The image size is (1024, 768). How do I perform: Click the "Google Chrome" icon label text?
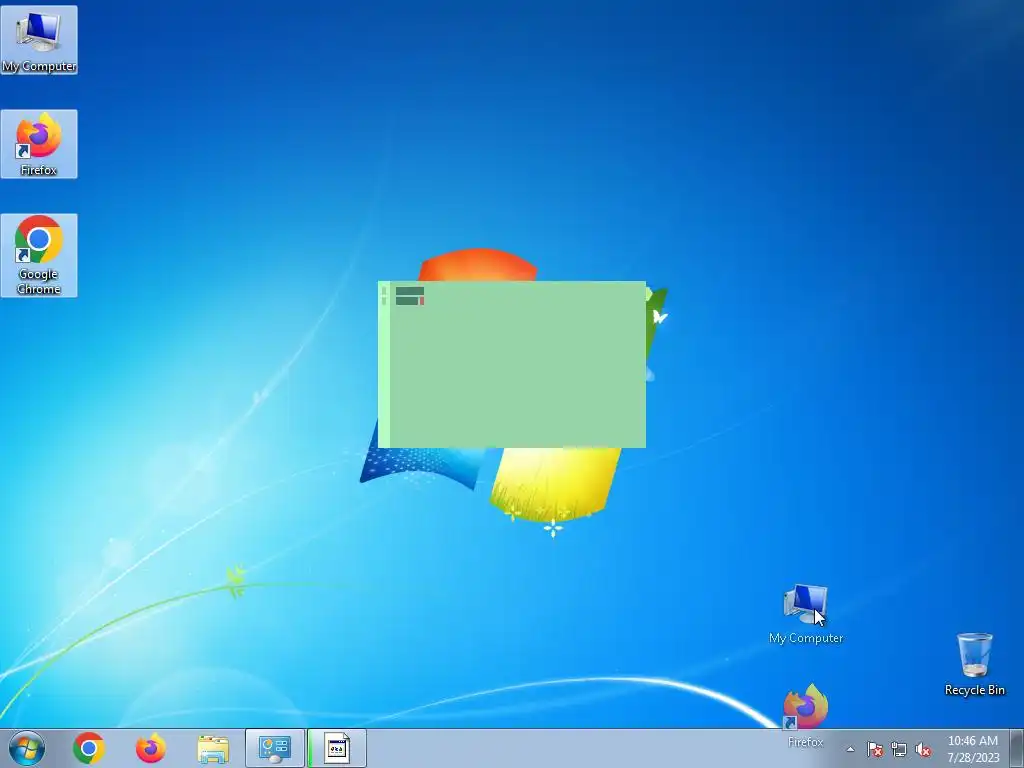(x=39, y=281)
